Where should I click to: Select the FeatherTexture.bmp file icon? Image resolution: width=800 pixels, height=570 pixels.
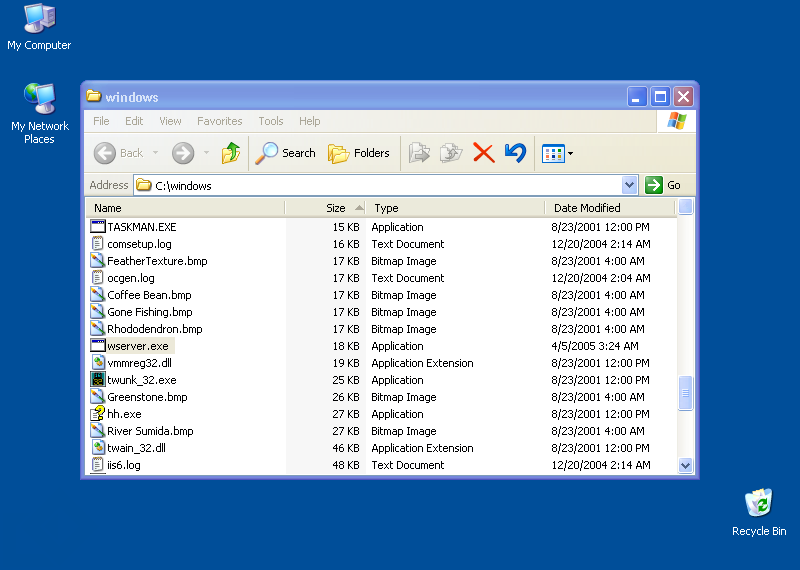[97, 261]
